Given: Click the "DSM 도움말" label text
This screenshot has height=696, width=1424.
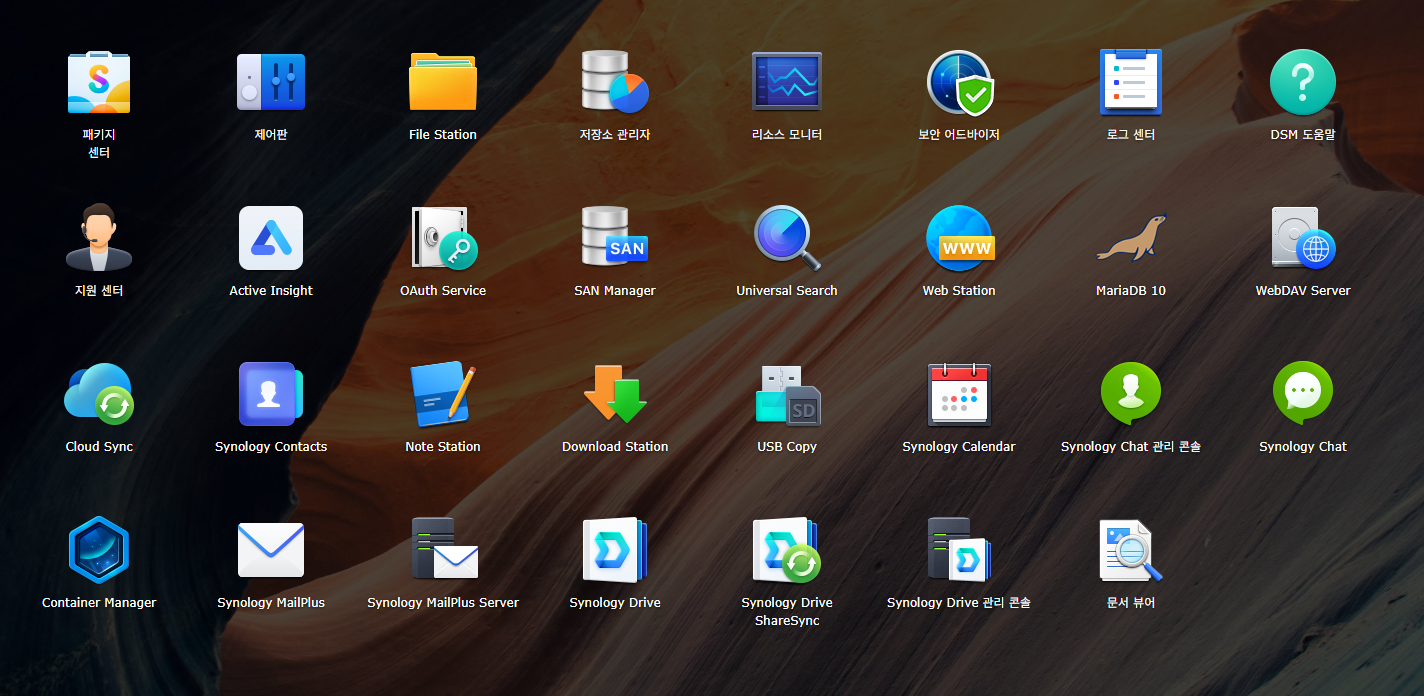Looking at the screenshot, I should (x=1303, y=135).
